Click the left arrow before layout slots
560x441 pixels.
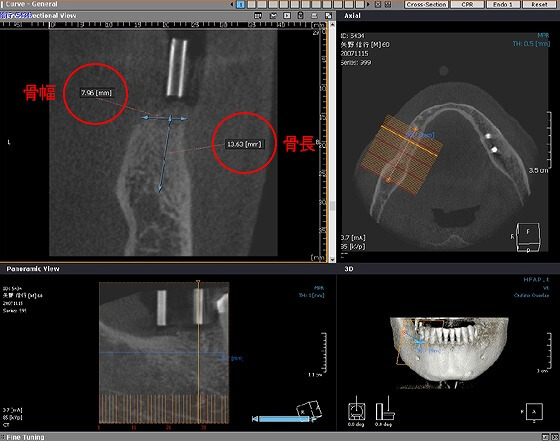pyautogui.click(x=232, y=5)
